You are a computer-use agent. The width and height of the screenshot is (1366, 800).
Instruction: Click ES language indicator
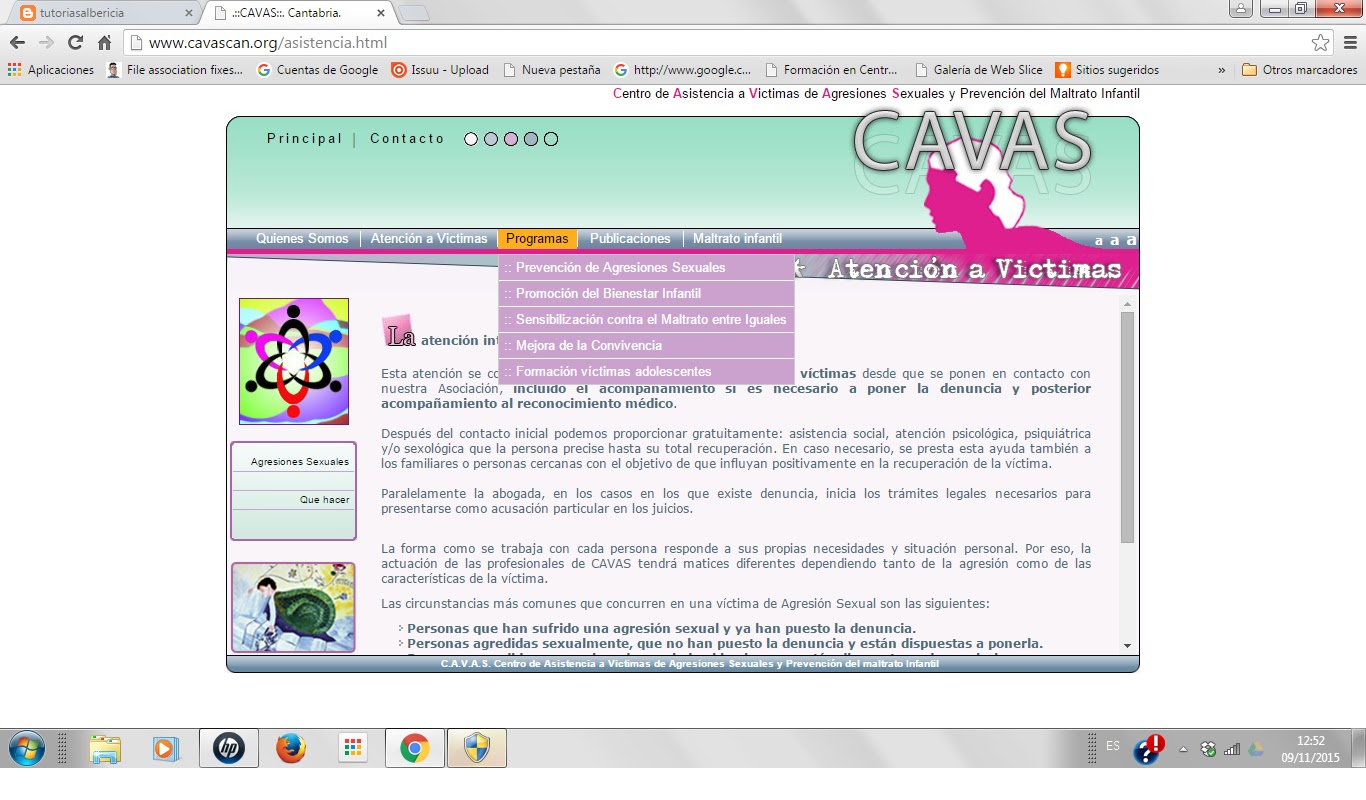(1113, 746)
